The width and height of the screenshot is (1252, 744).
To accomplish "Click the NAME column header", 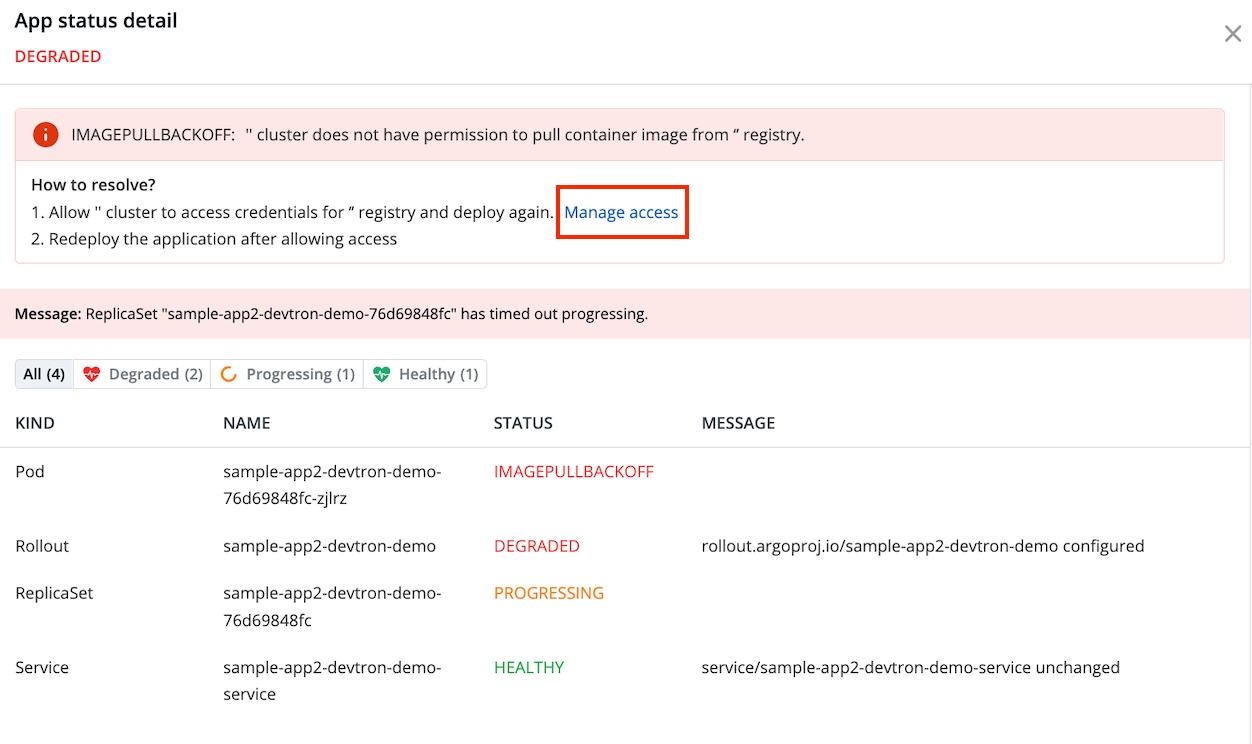I will pos(247,423).
